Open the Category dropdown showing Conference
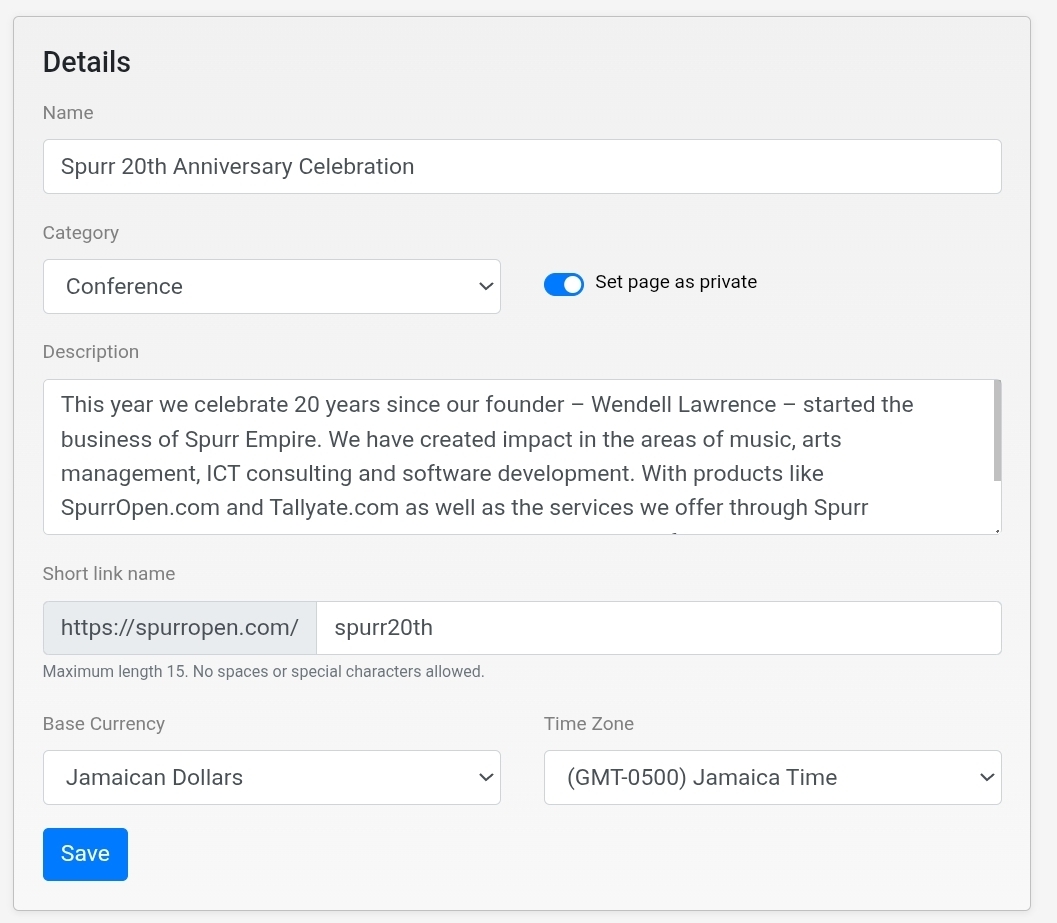 tap(272, 287)
